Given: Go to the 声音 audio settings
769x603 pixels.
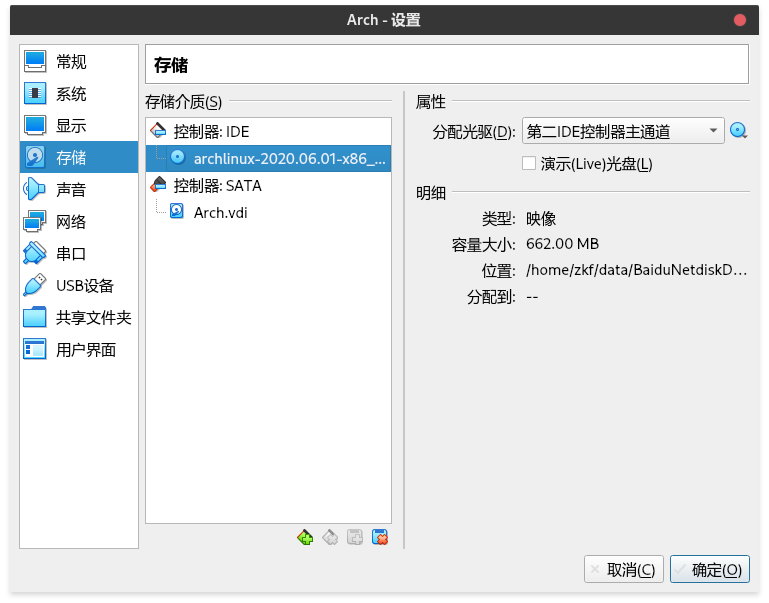Looking at the screenshot, I should (x=71, y=190).
